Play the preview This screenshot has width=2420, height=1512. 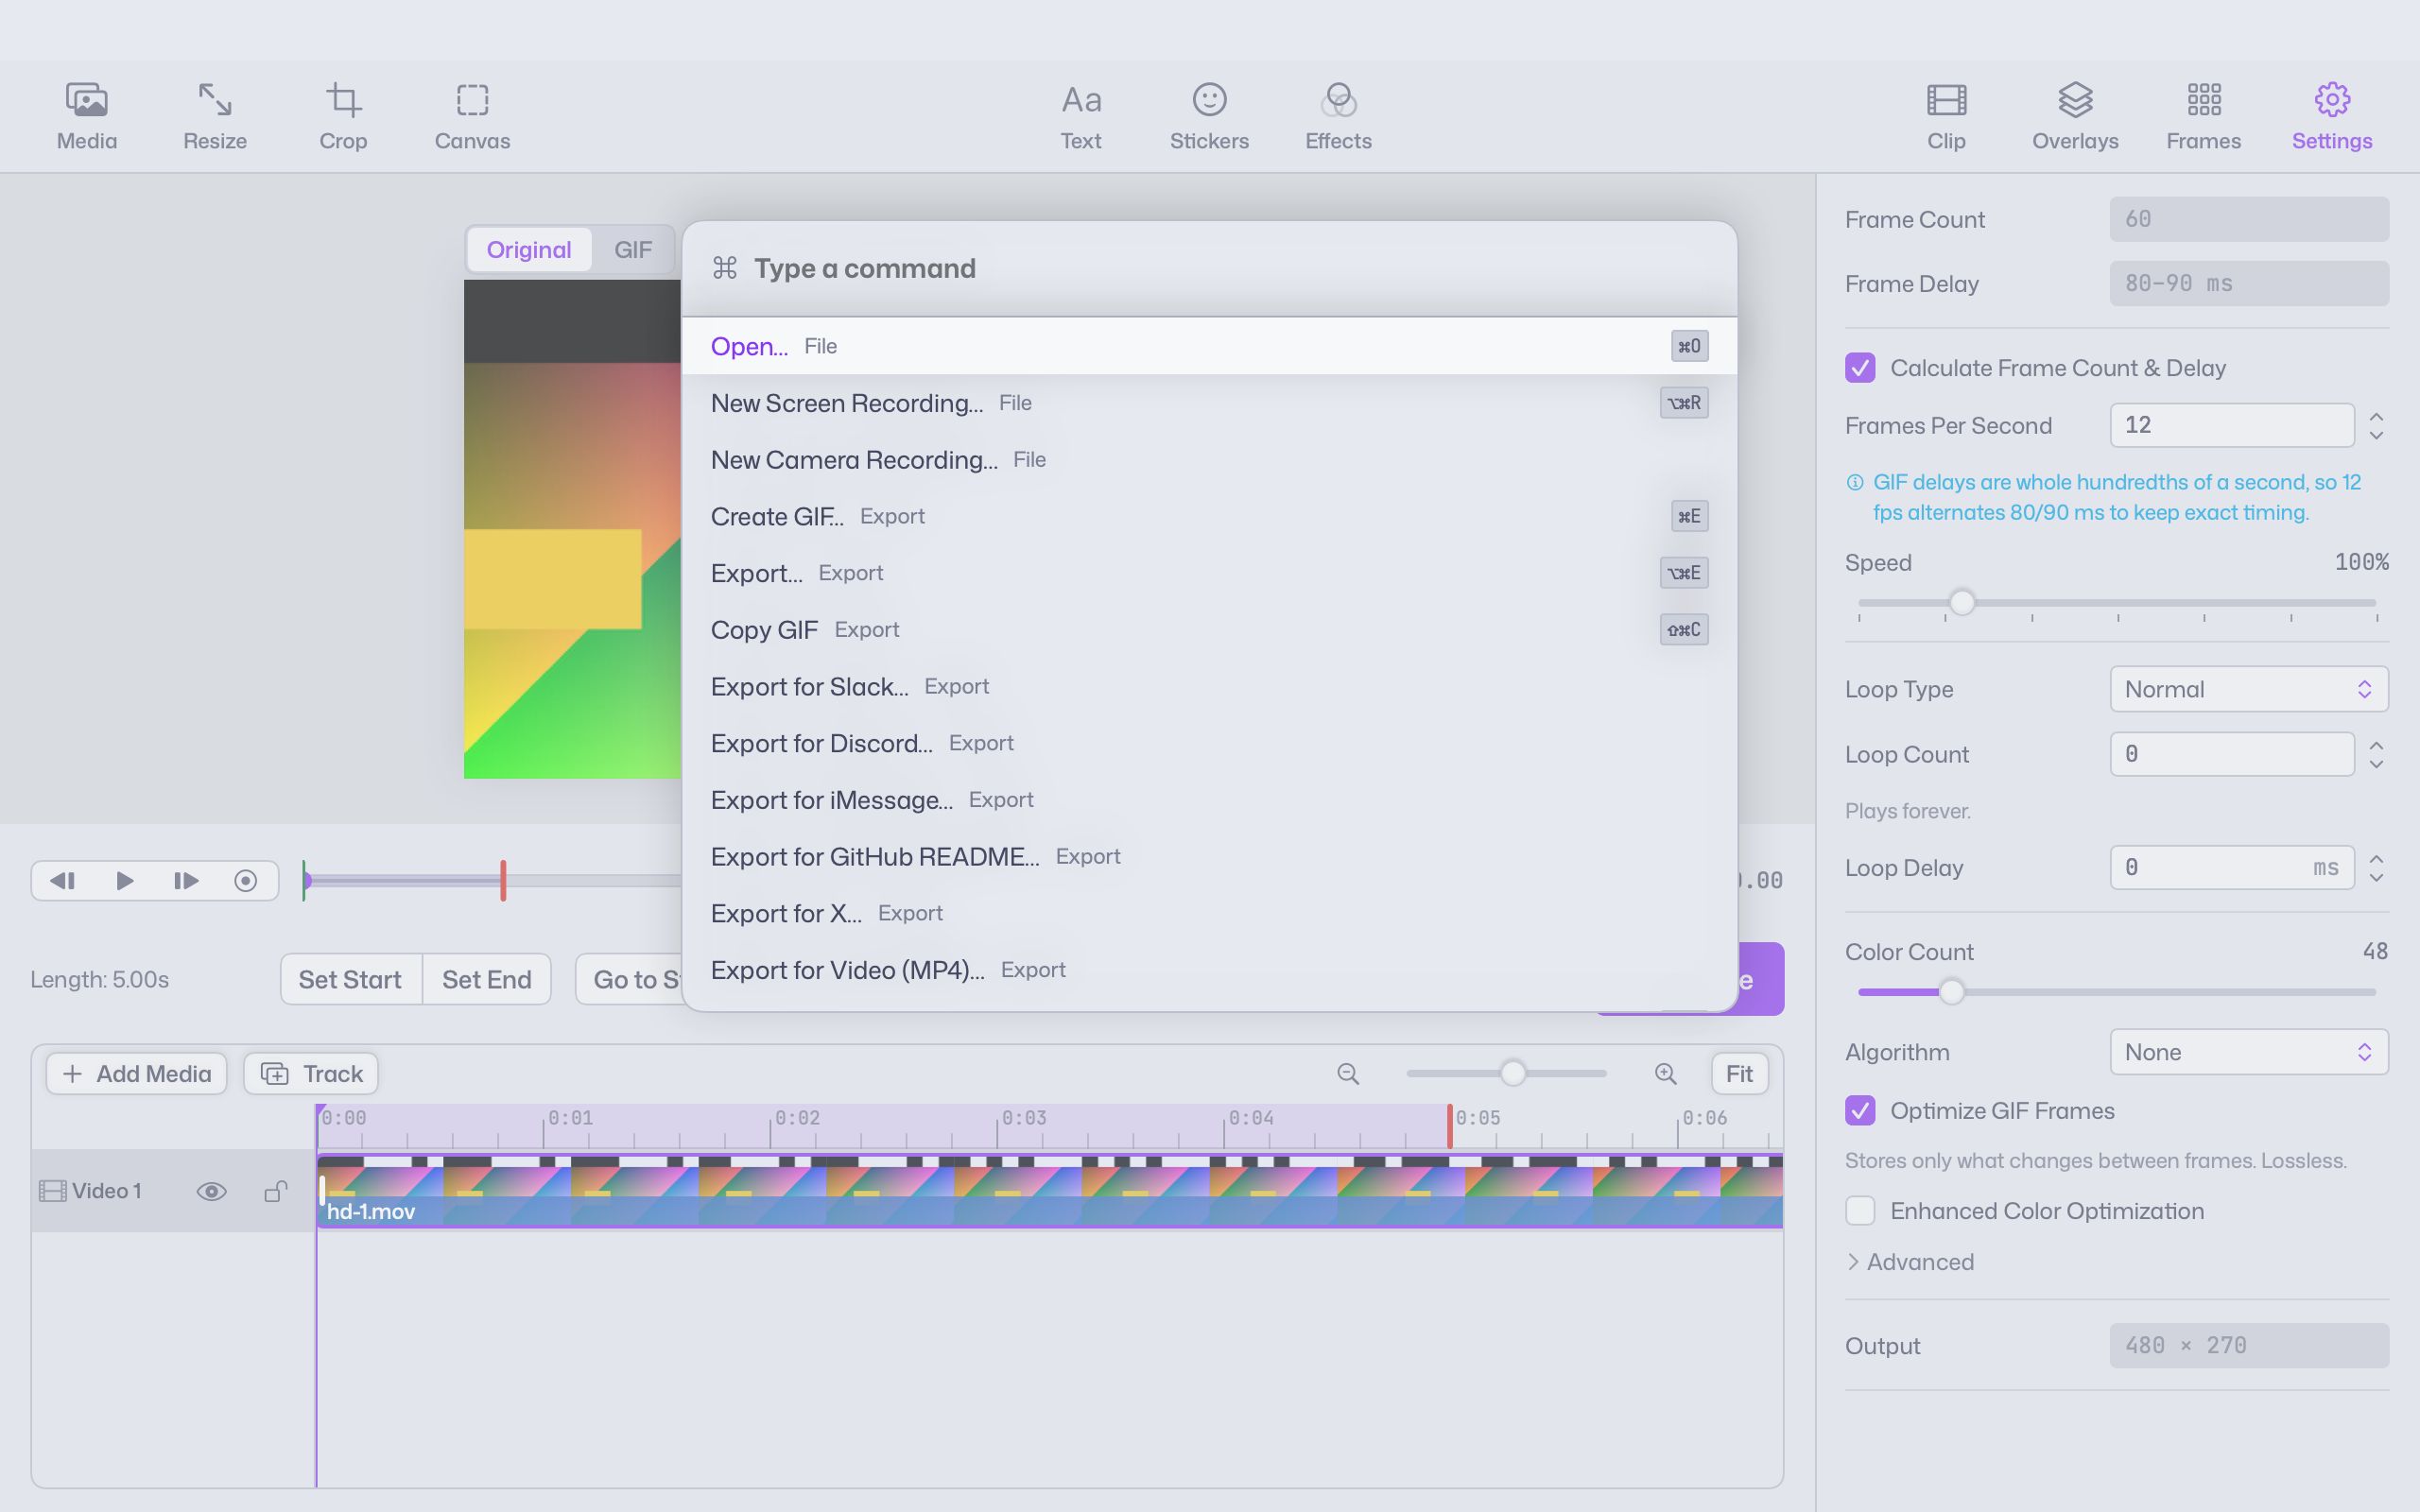coord(125,881)
